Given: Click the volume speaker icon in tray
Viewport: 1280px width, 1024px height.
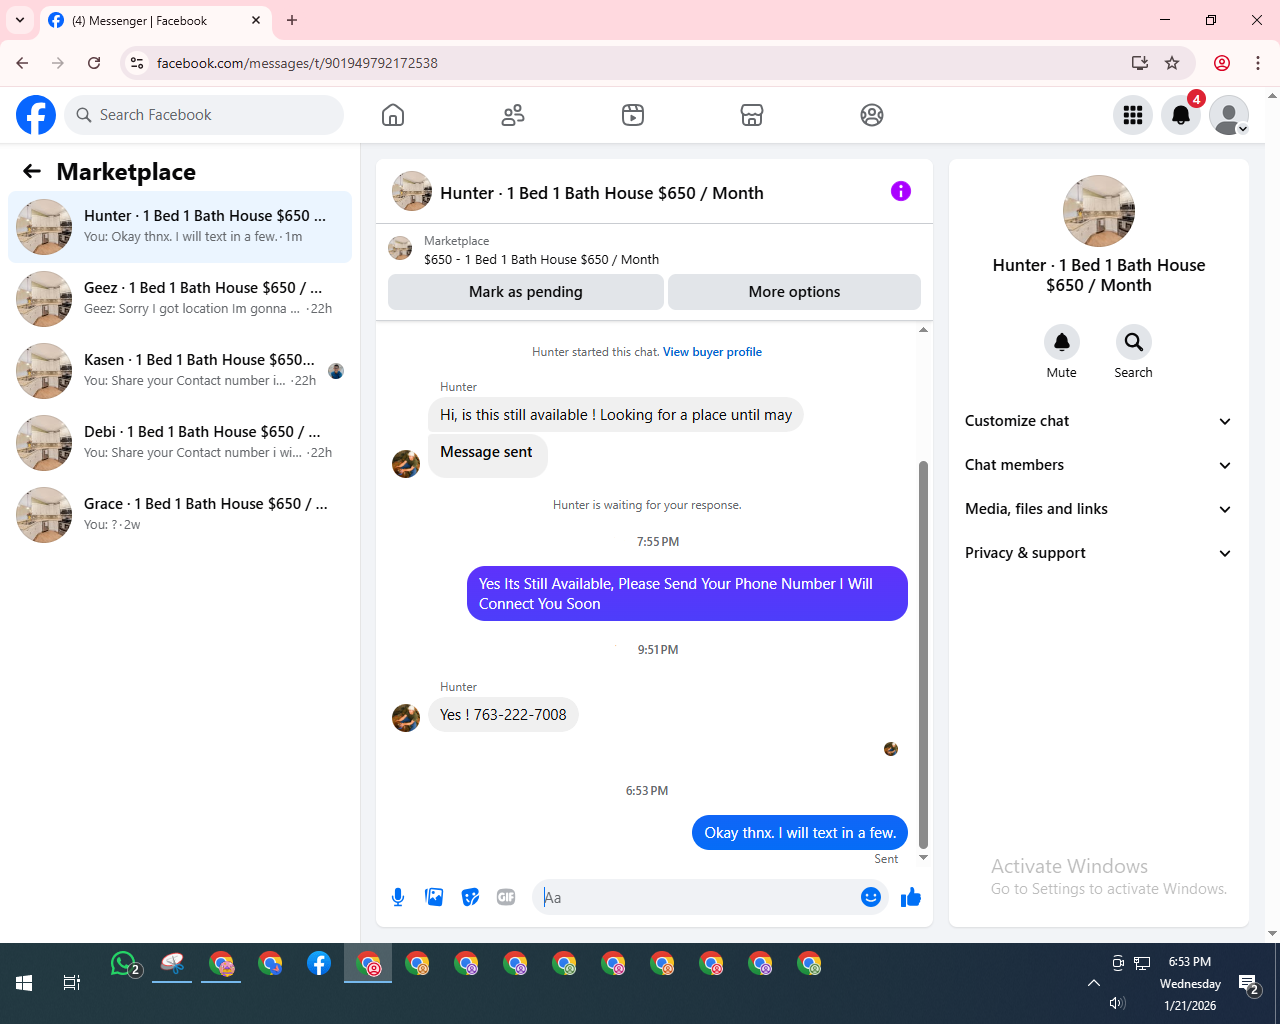Looking at the screenshot, I should (x=1117, y=1003).
